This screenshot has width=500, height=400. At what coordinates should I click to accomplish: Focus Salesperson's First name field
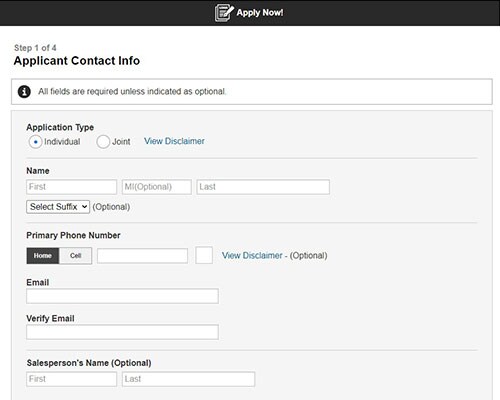[x=72, y=379]
